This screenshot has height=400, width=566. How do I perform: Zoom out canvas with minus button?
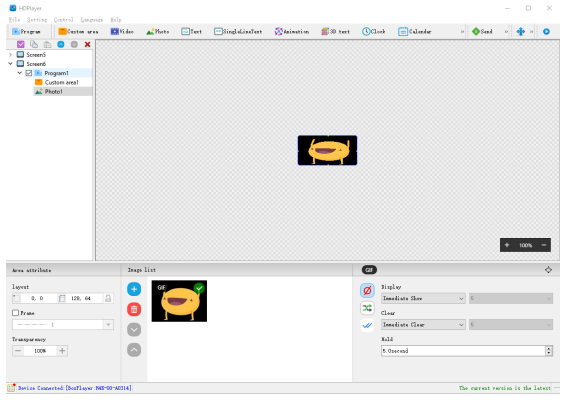[x=544, y=245]
